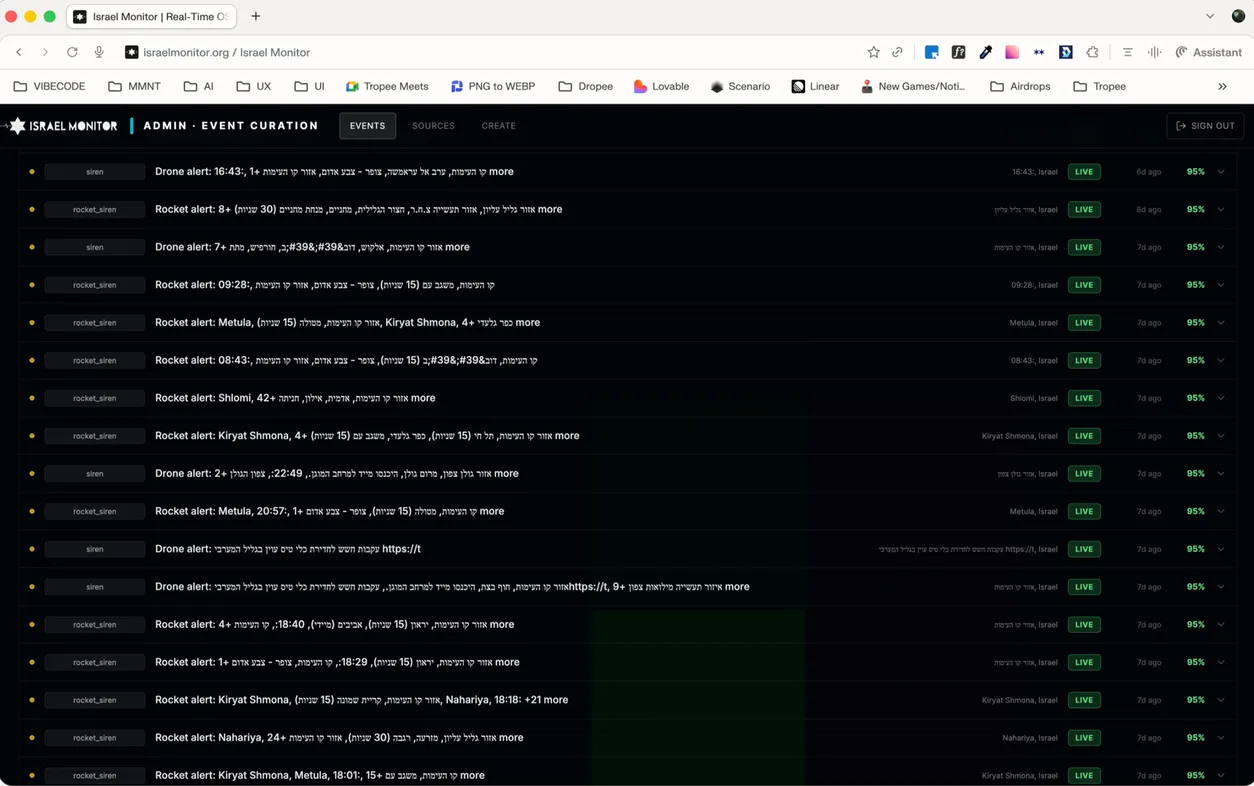1254x786 pixels.
Task: Toggle LIVE badge on Rocket alert 08:43 row
Action: click(x=1084, y=360)
